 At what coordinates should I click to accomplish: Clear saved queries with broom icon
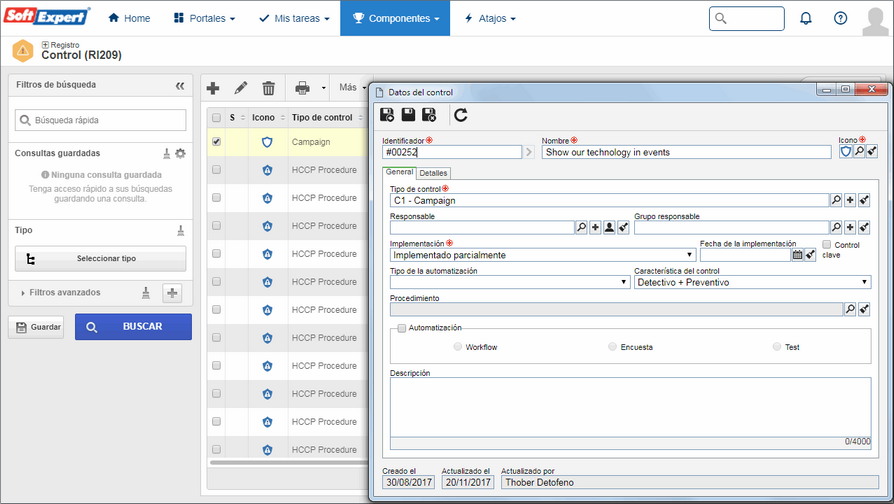(x=166, y=153)
